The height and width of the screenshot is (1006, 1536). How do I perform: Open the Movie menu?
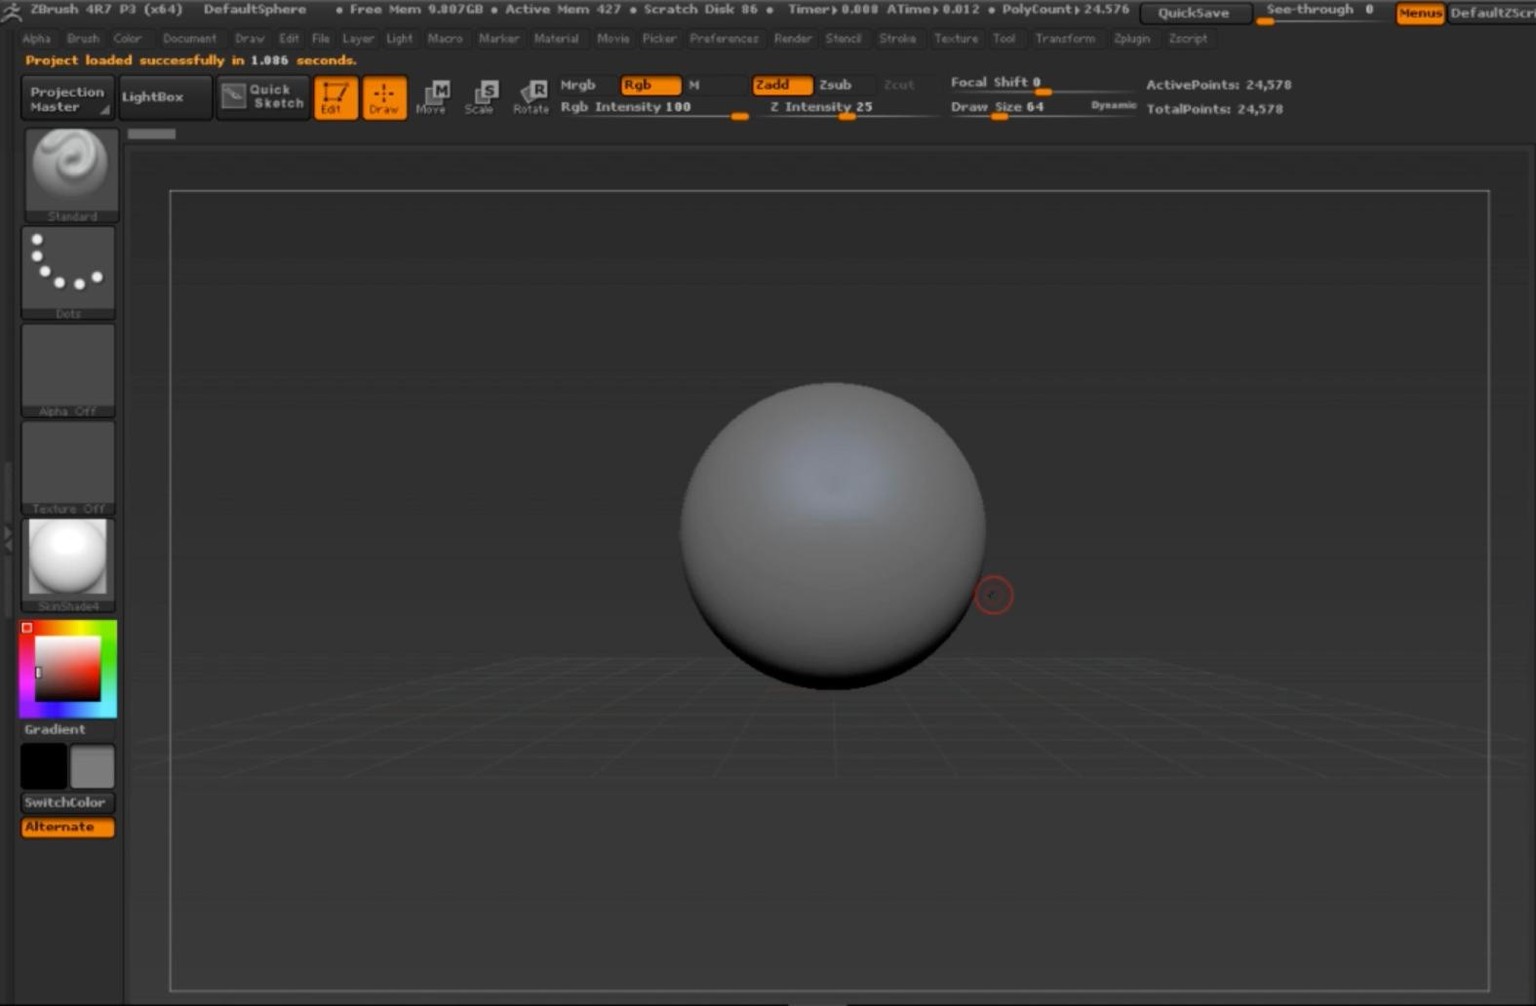(x=613, y=38)
